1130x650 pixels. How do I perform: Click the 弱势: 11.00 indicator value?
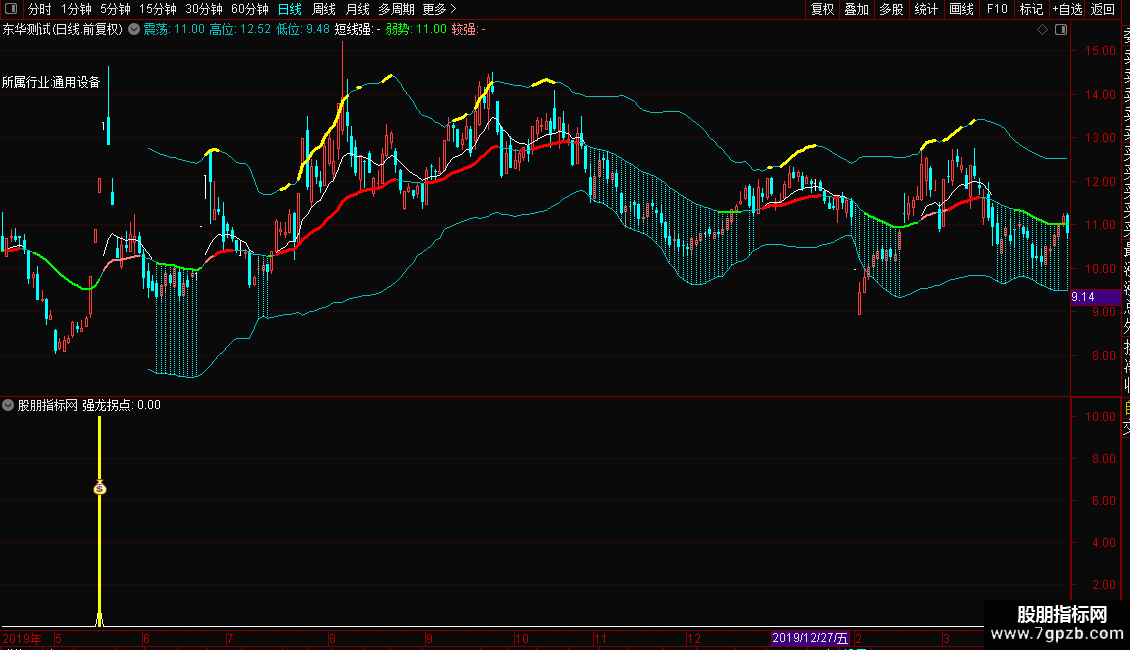[x=416, y=30]
